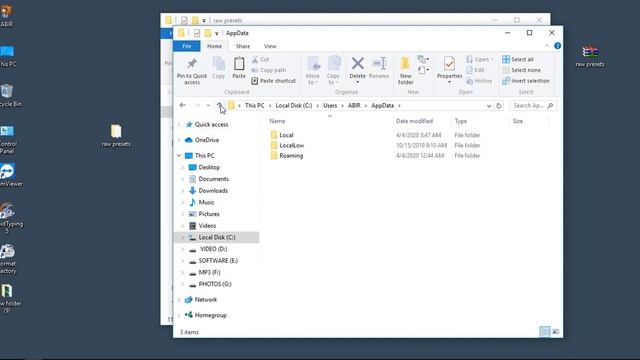Viewport: 640px width, 360px height.
Task: Click the Search AppData box
Action: click(533, 106)
